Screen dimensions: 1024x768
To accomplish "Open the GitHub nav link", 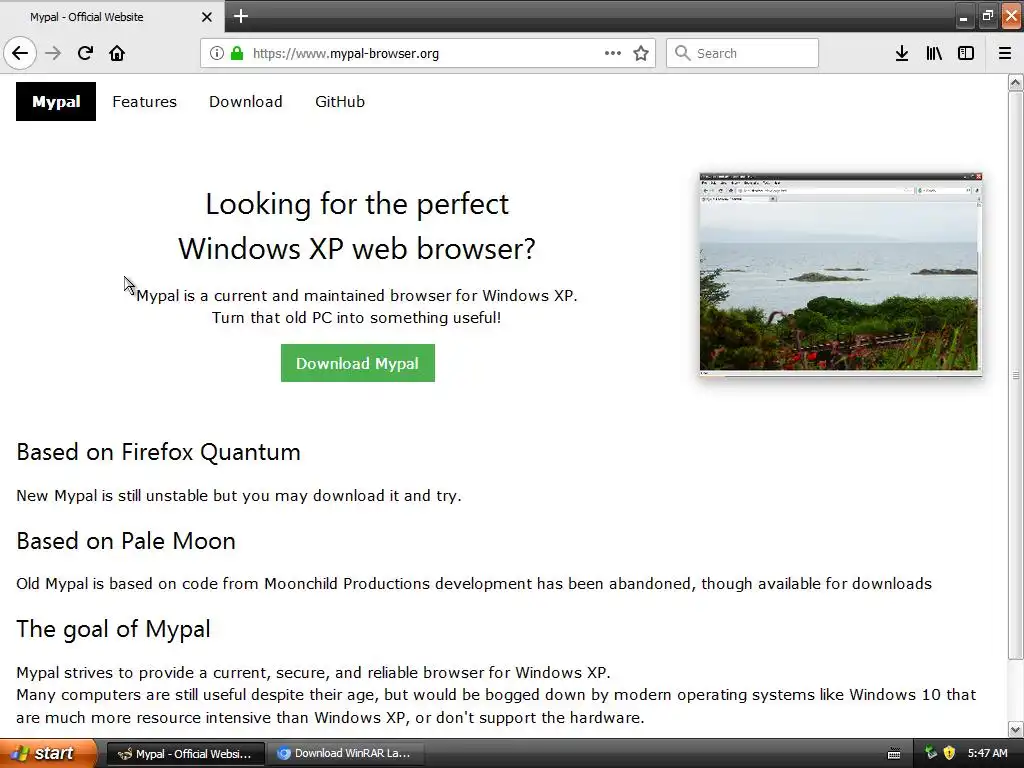I will 340,102.
